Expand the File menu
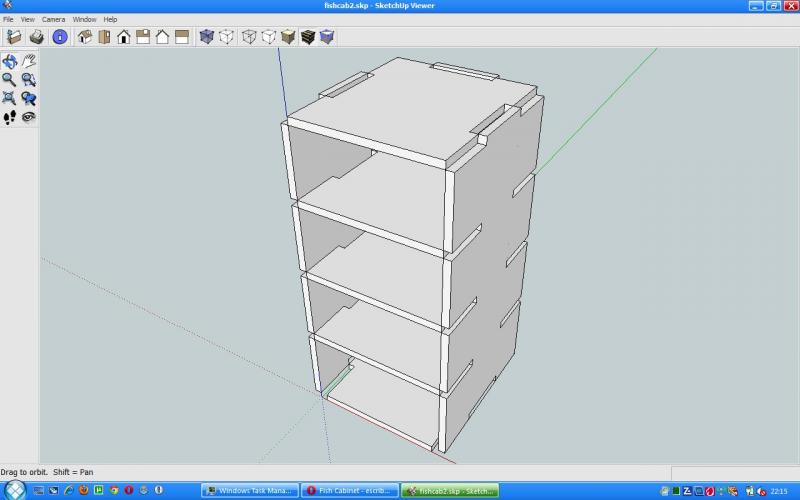 (x=8, y=19)
